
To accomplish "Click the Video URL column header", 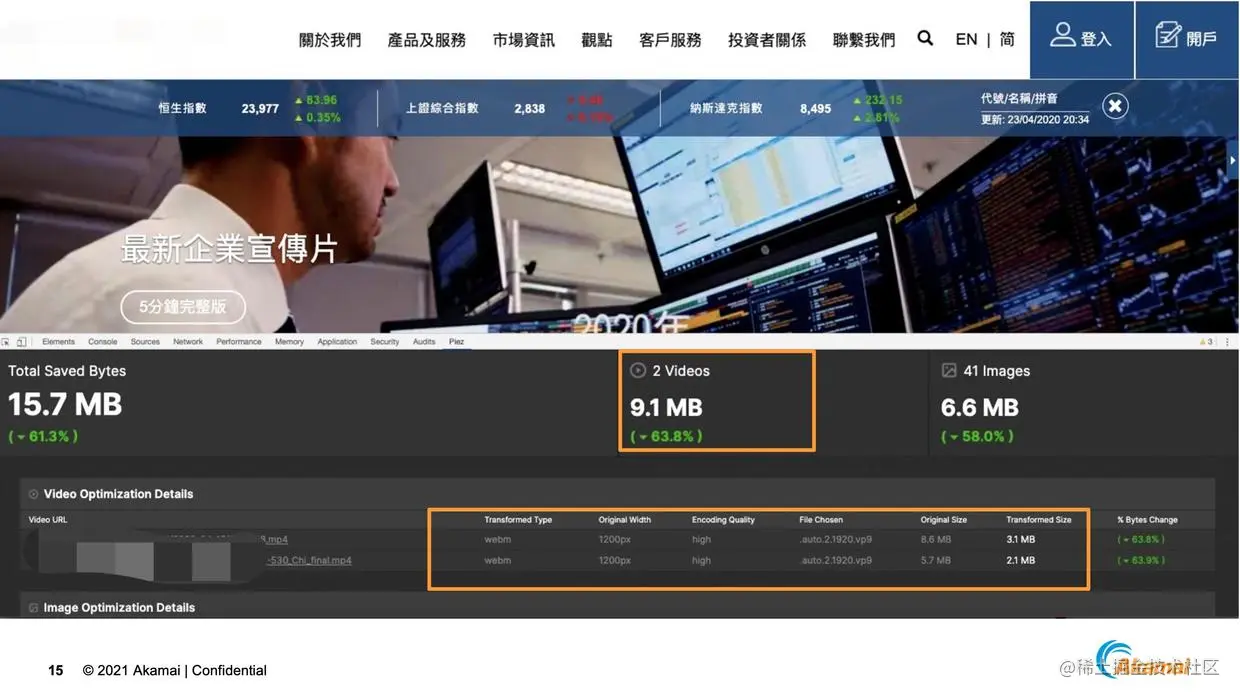I will click(x=48, y=520).
